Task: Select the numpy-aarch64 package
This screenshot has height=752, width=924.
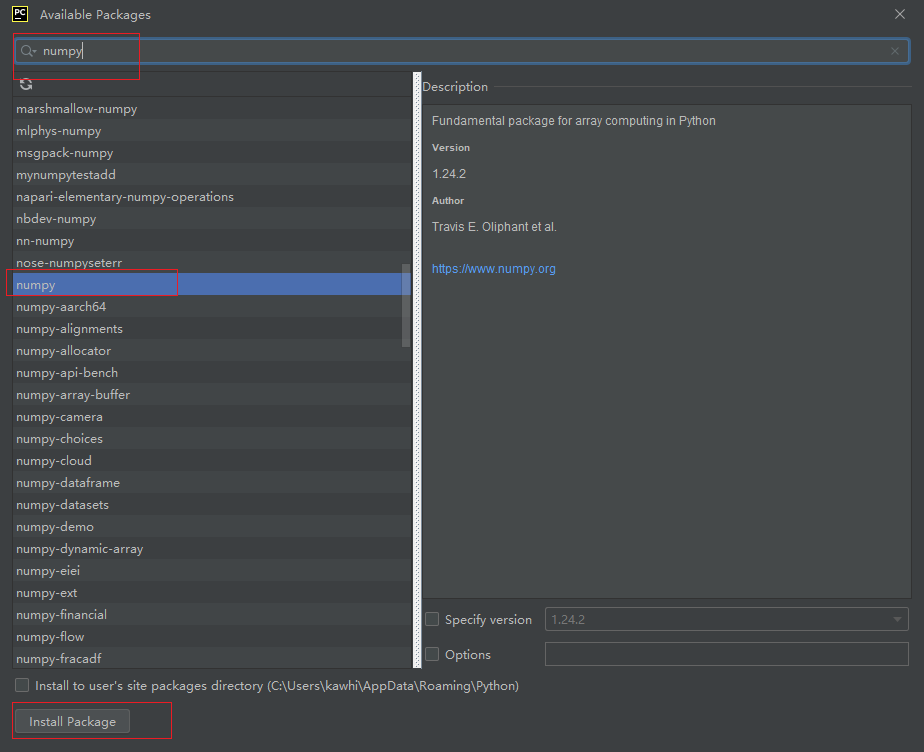Action: click(x=212, y=306)
